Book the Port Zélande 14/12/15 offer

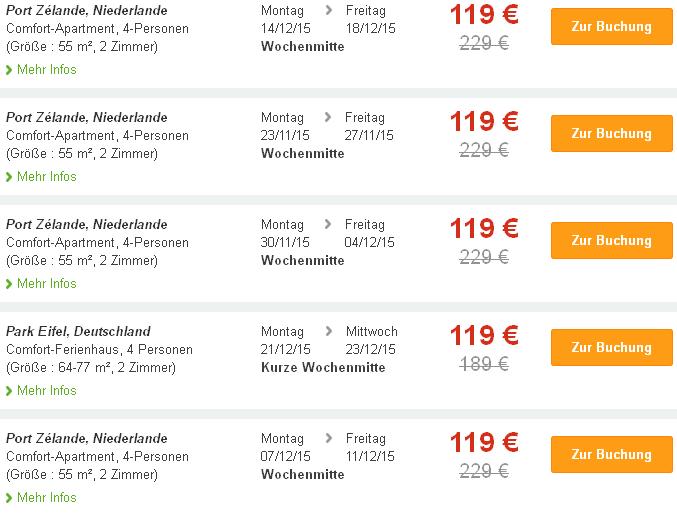coord(611,26)
